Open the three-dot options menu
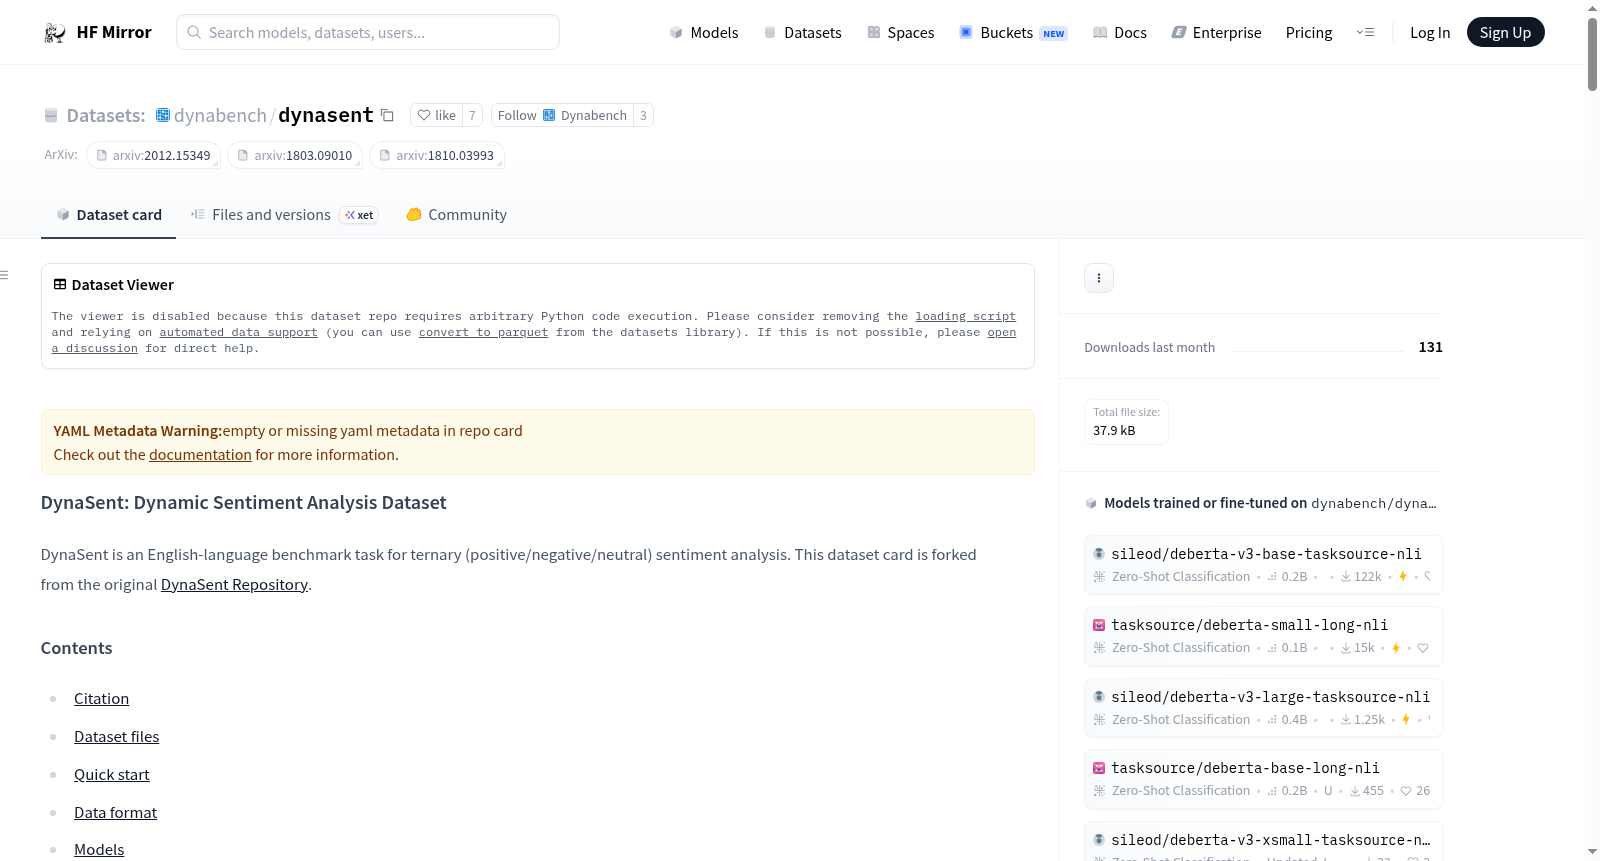This screenshot has width=1600, height=861. [1099, 278]
